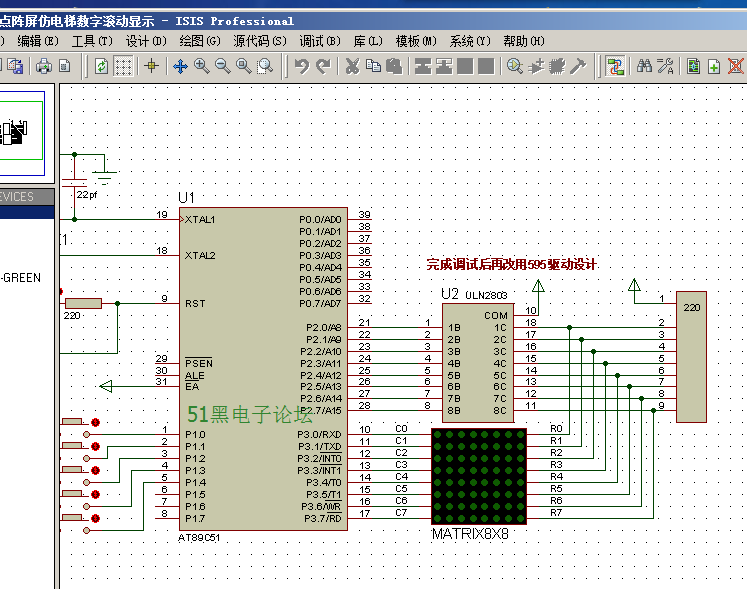Click the set print area icon

(x=65, y=66)
